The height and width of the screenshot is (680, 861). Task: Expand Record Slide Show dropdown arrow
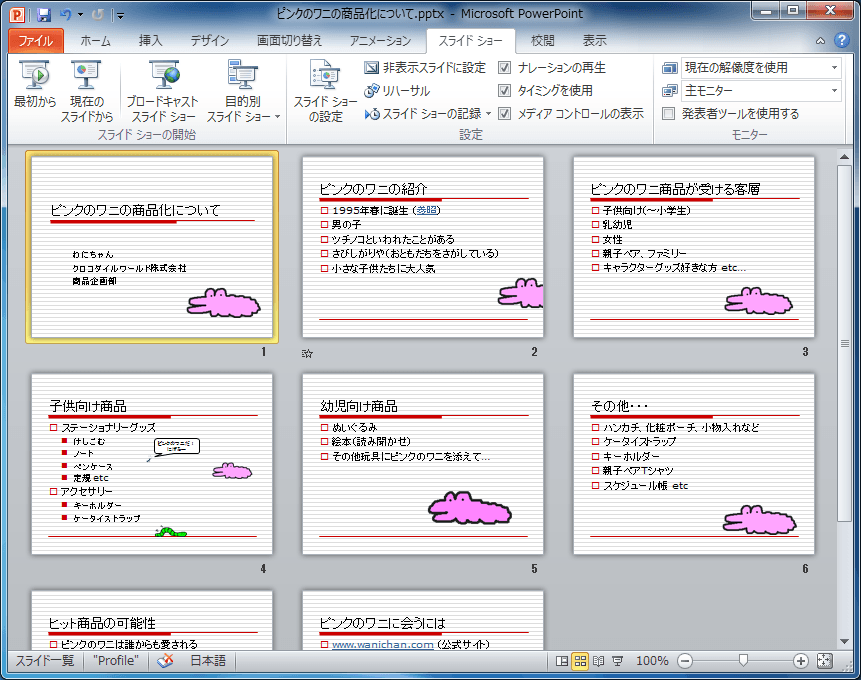point(488,114)
